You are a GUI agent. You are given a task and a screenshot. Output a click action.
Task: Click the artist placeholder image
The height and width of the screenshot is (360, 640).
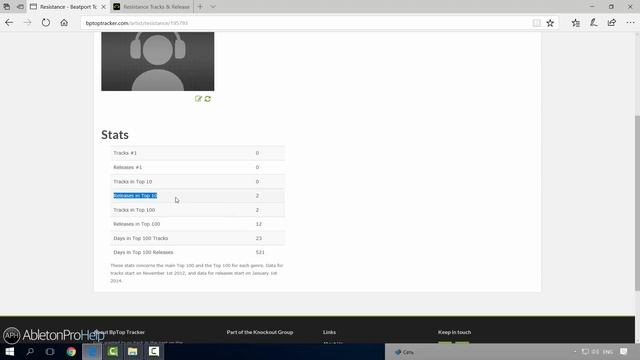pos(158,61)
